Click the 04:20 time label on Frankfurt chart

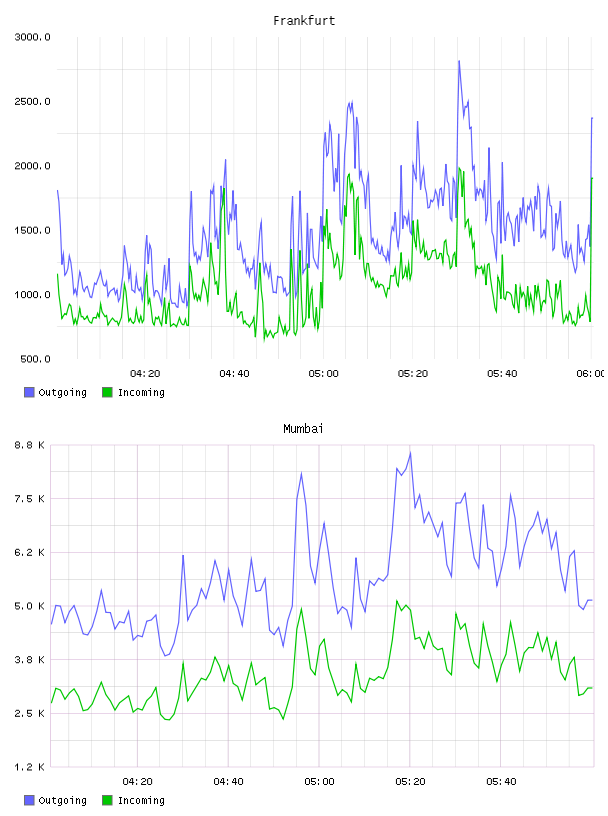tap(145, 374)
